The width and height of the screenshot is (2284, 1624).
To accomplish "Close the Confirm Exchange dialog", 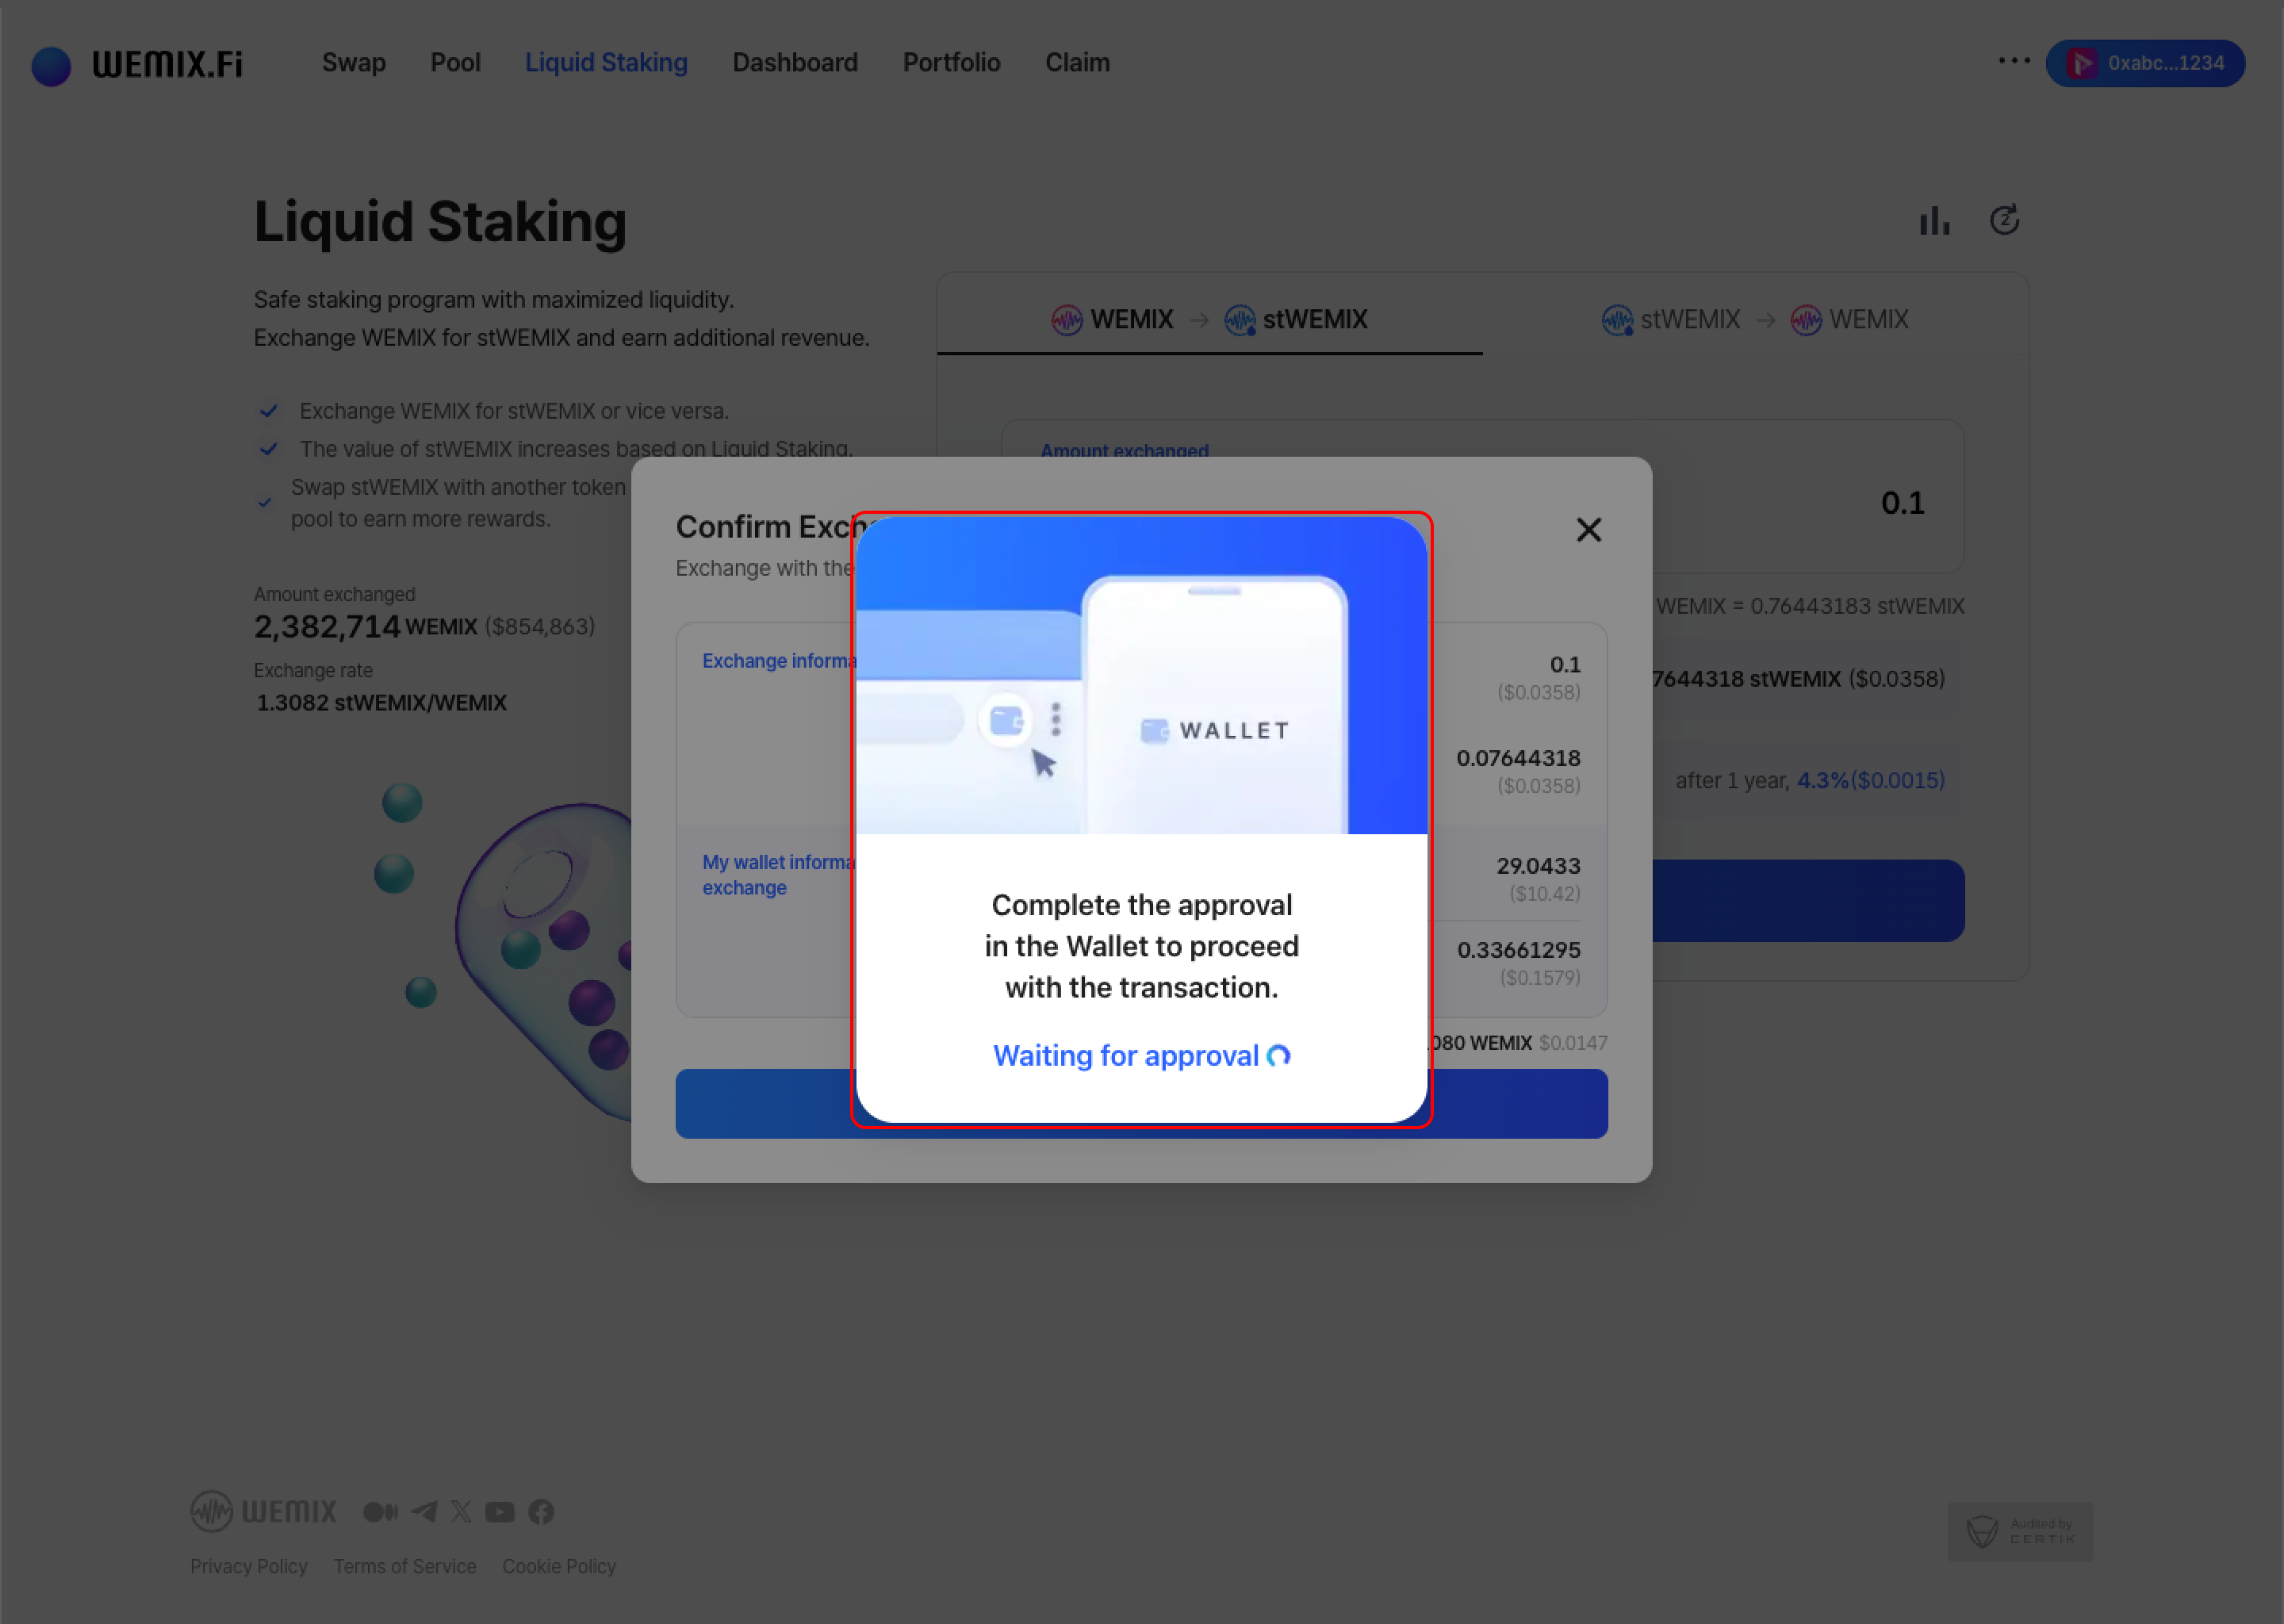I will (1588, 530).
